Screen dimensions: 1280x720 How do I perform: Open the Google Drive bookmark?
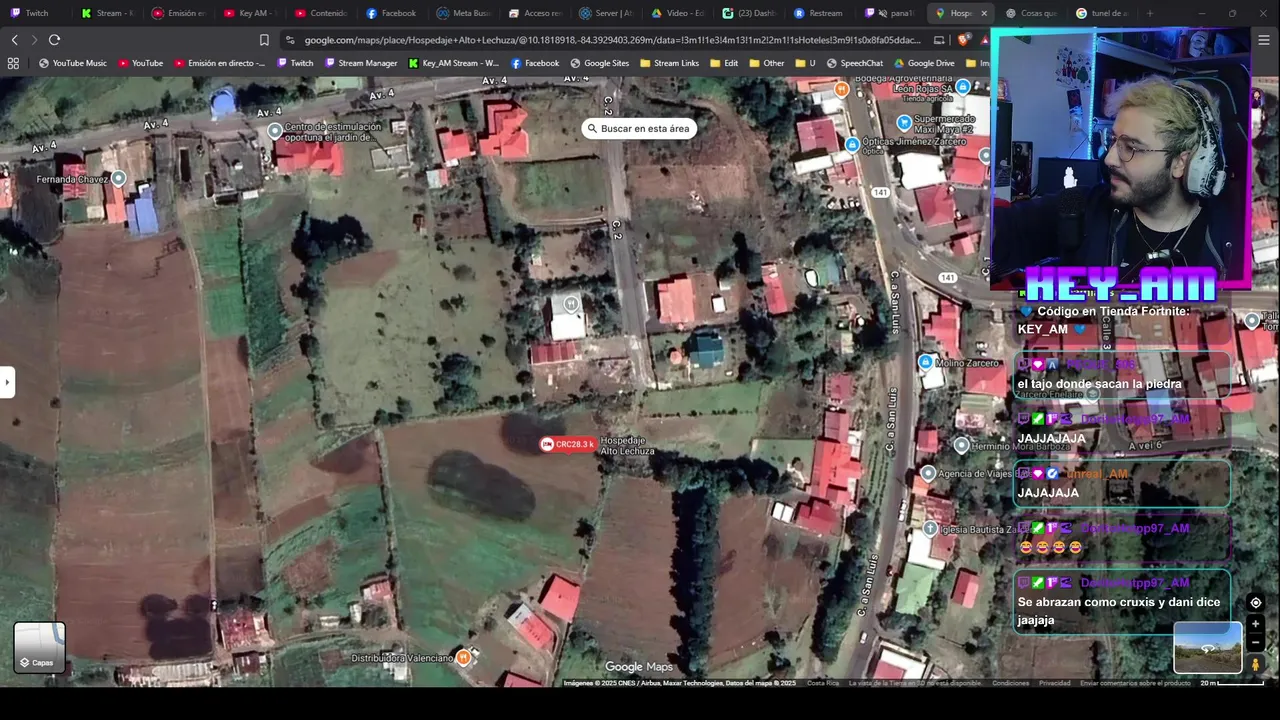[x=923, y=63]
